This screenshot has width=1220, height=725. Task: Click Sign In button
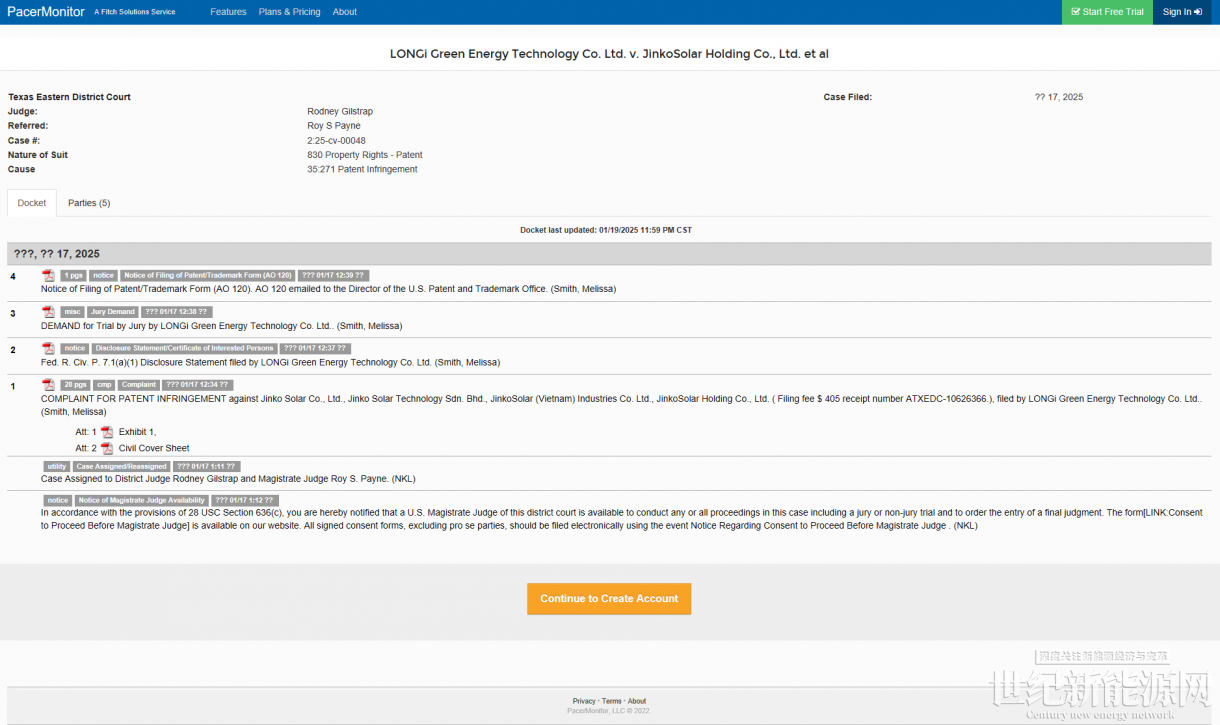(x=1182, y=12)
